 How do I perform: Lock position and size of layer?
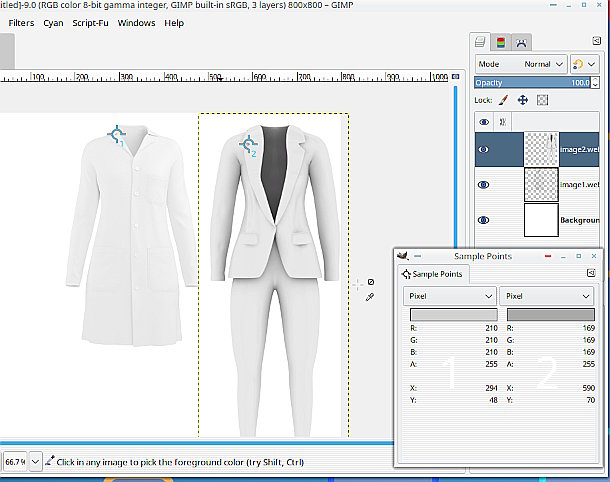(x=523, y=100)
